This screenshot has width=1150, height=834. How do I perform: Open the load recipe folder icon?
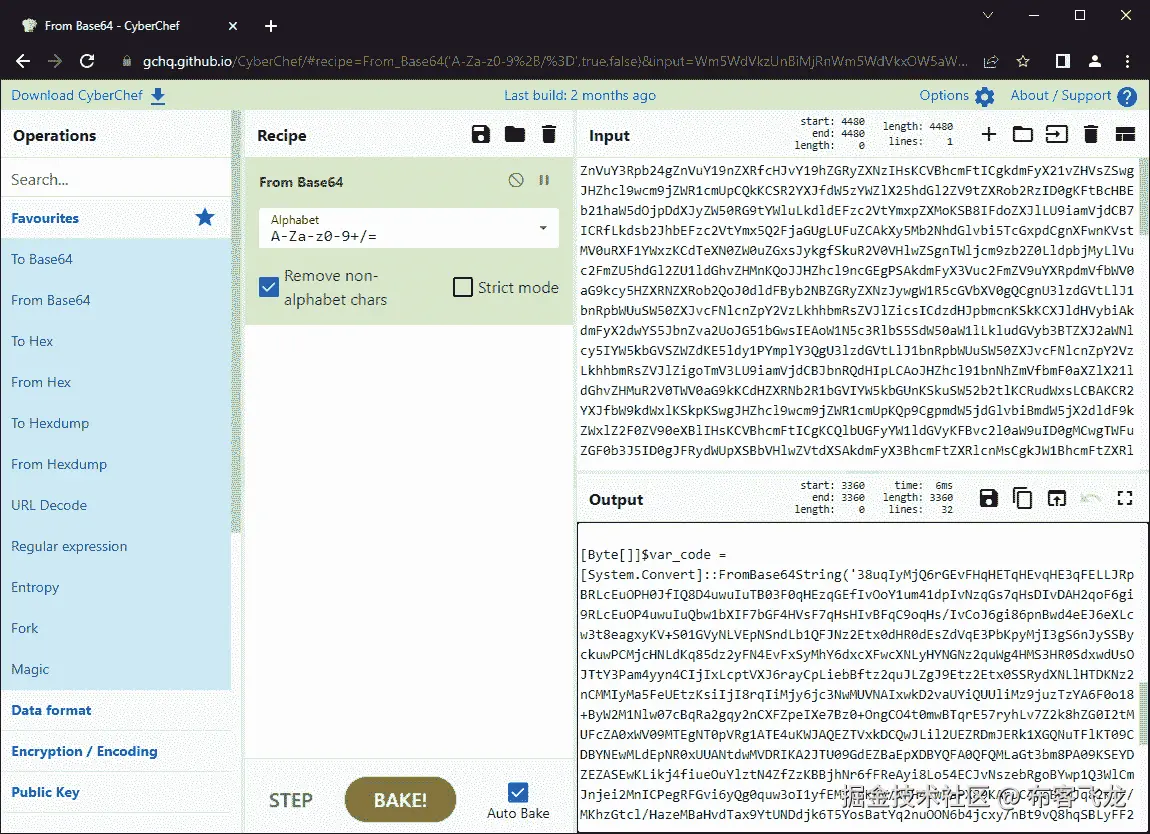514,133
